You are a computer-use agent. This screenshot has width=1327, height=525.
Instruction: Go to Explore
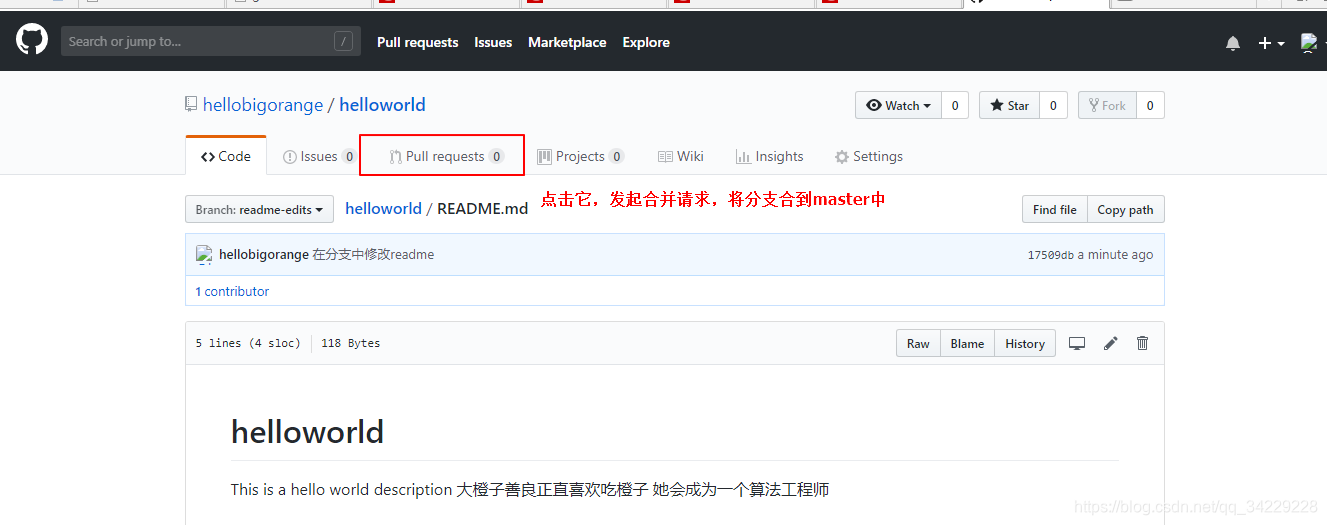646,42
